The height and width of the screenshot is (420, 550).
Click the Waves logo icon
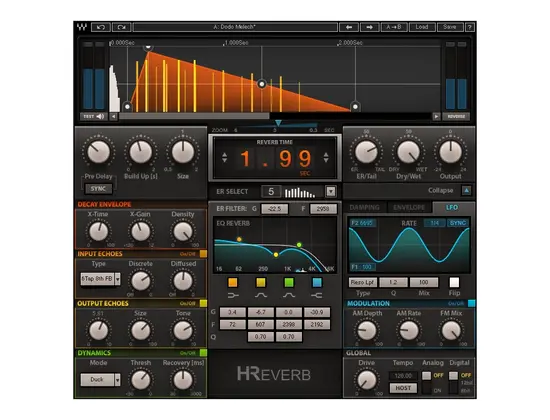tap(82, 27)
